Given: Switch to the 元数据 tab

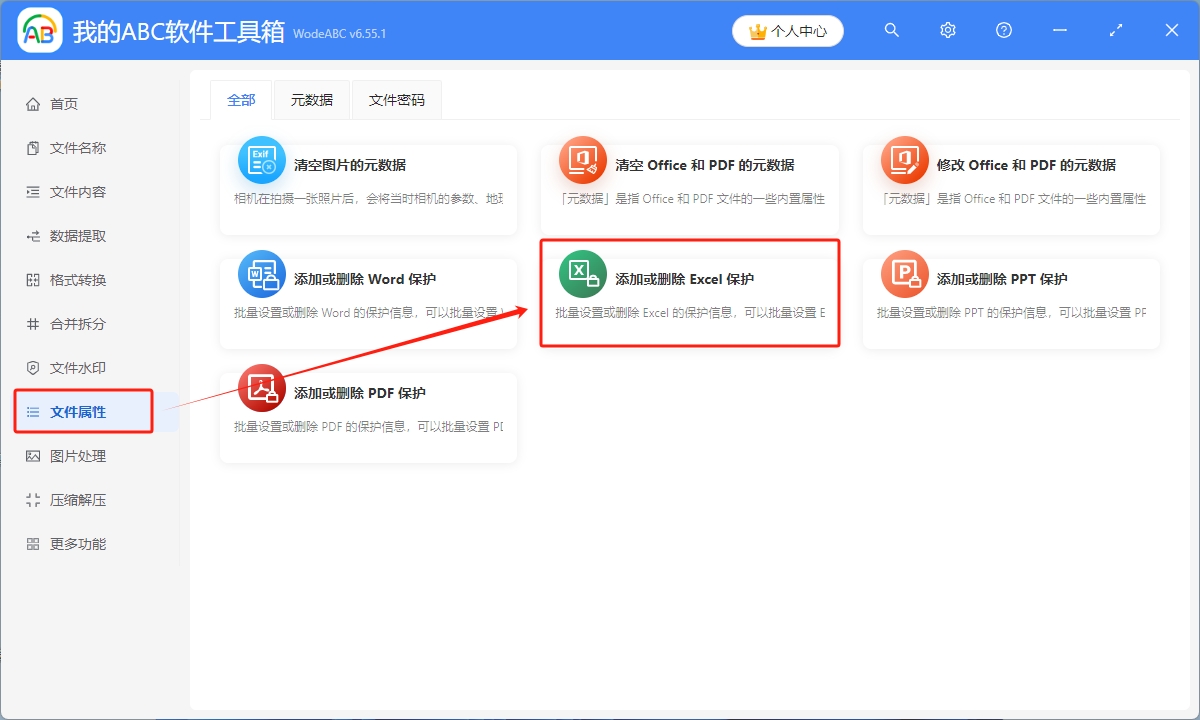Looking at the screenshot, I should pos(311,100).
